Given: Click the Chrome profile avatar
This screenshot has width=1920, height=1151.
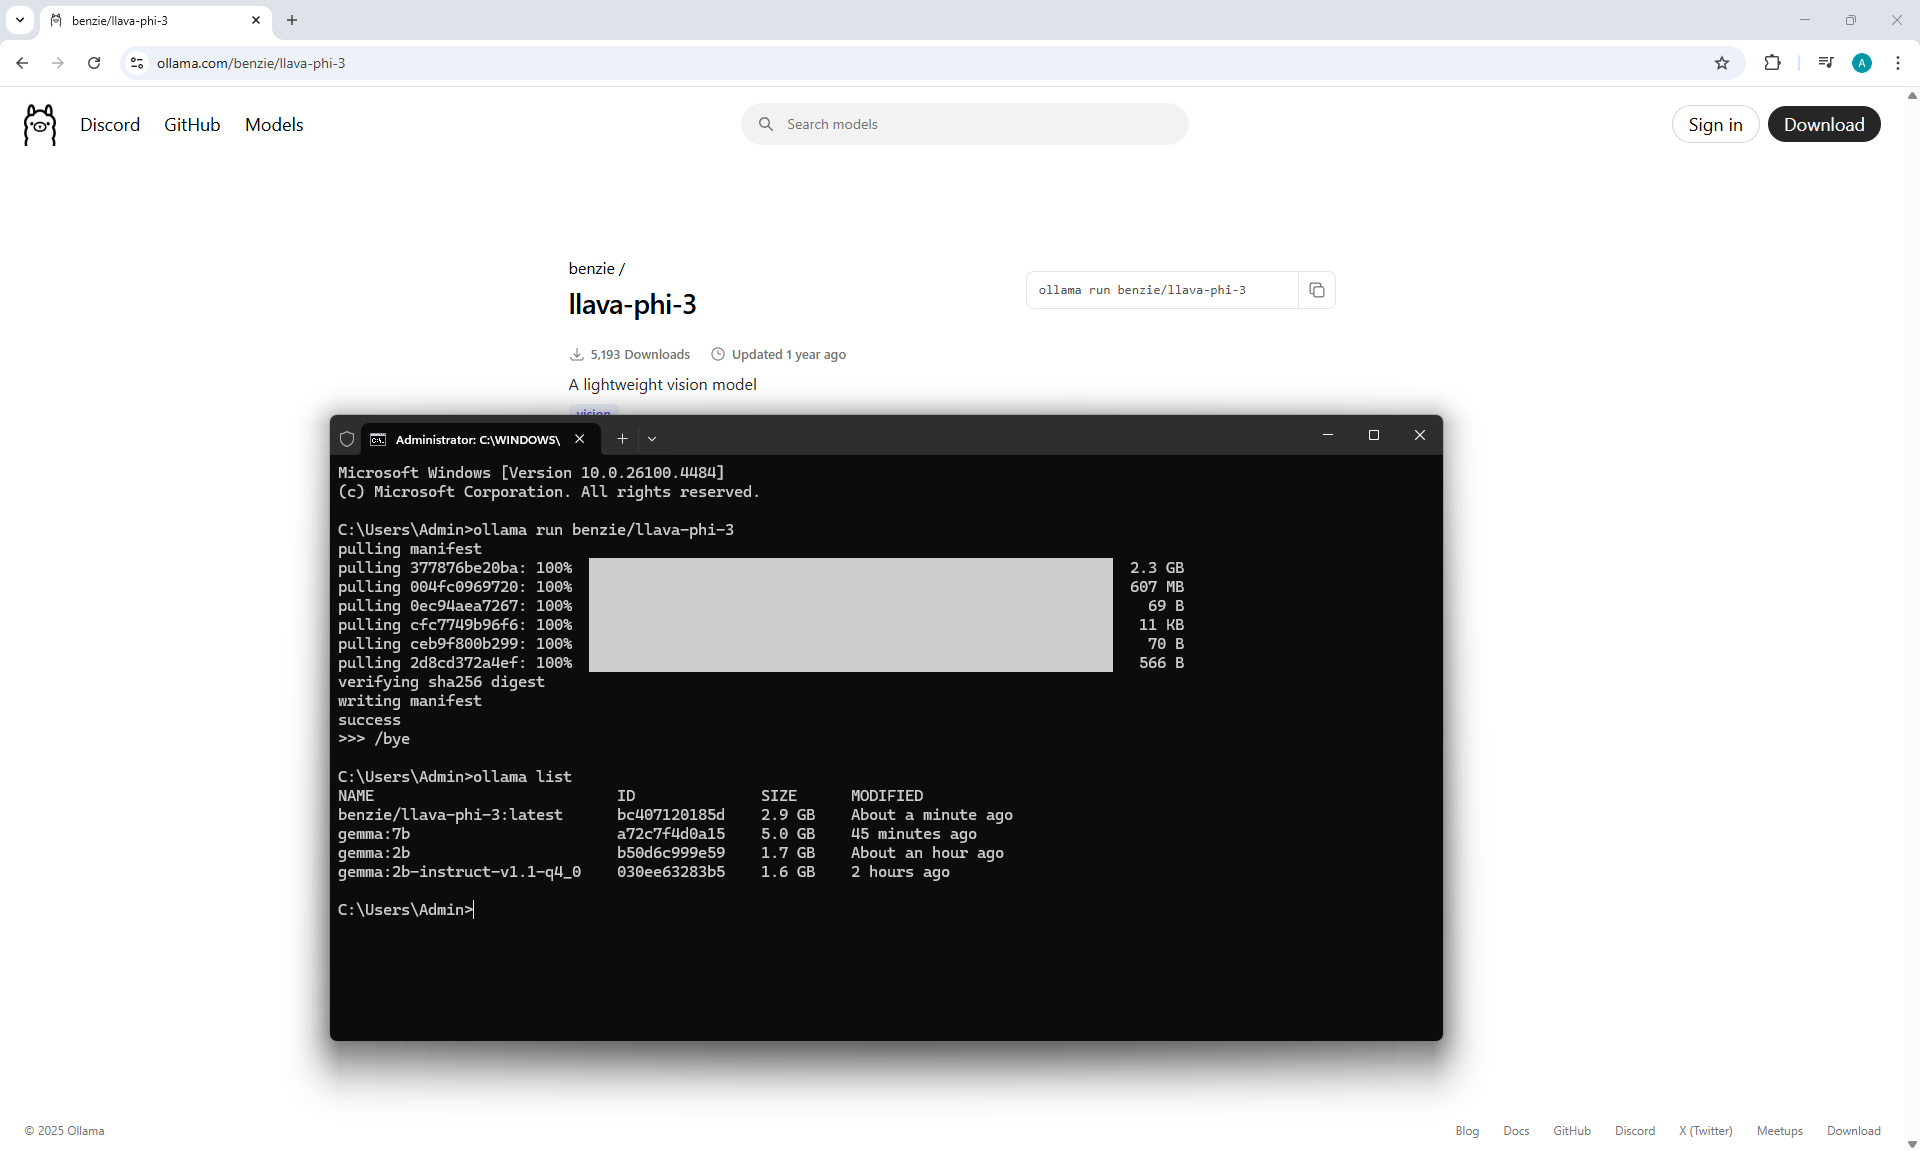Looking at the screenshot, I should (1861, 63).
